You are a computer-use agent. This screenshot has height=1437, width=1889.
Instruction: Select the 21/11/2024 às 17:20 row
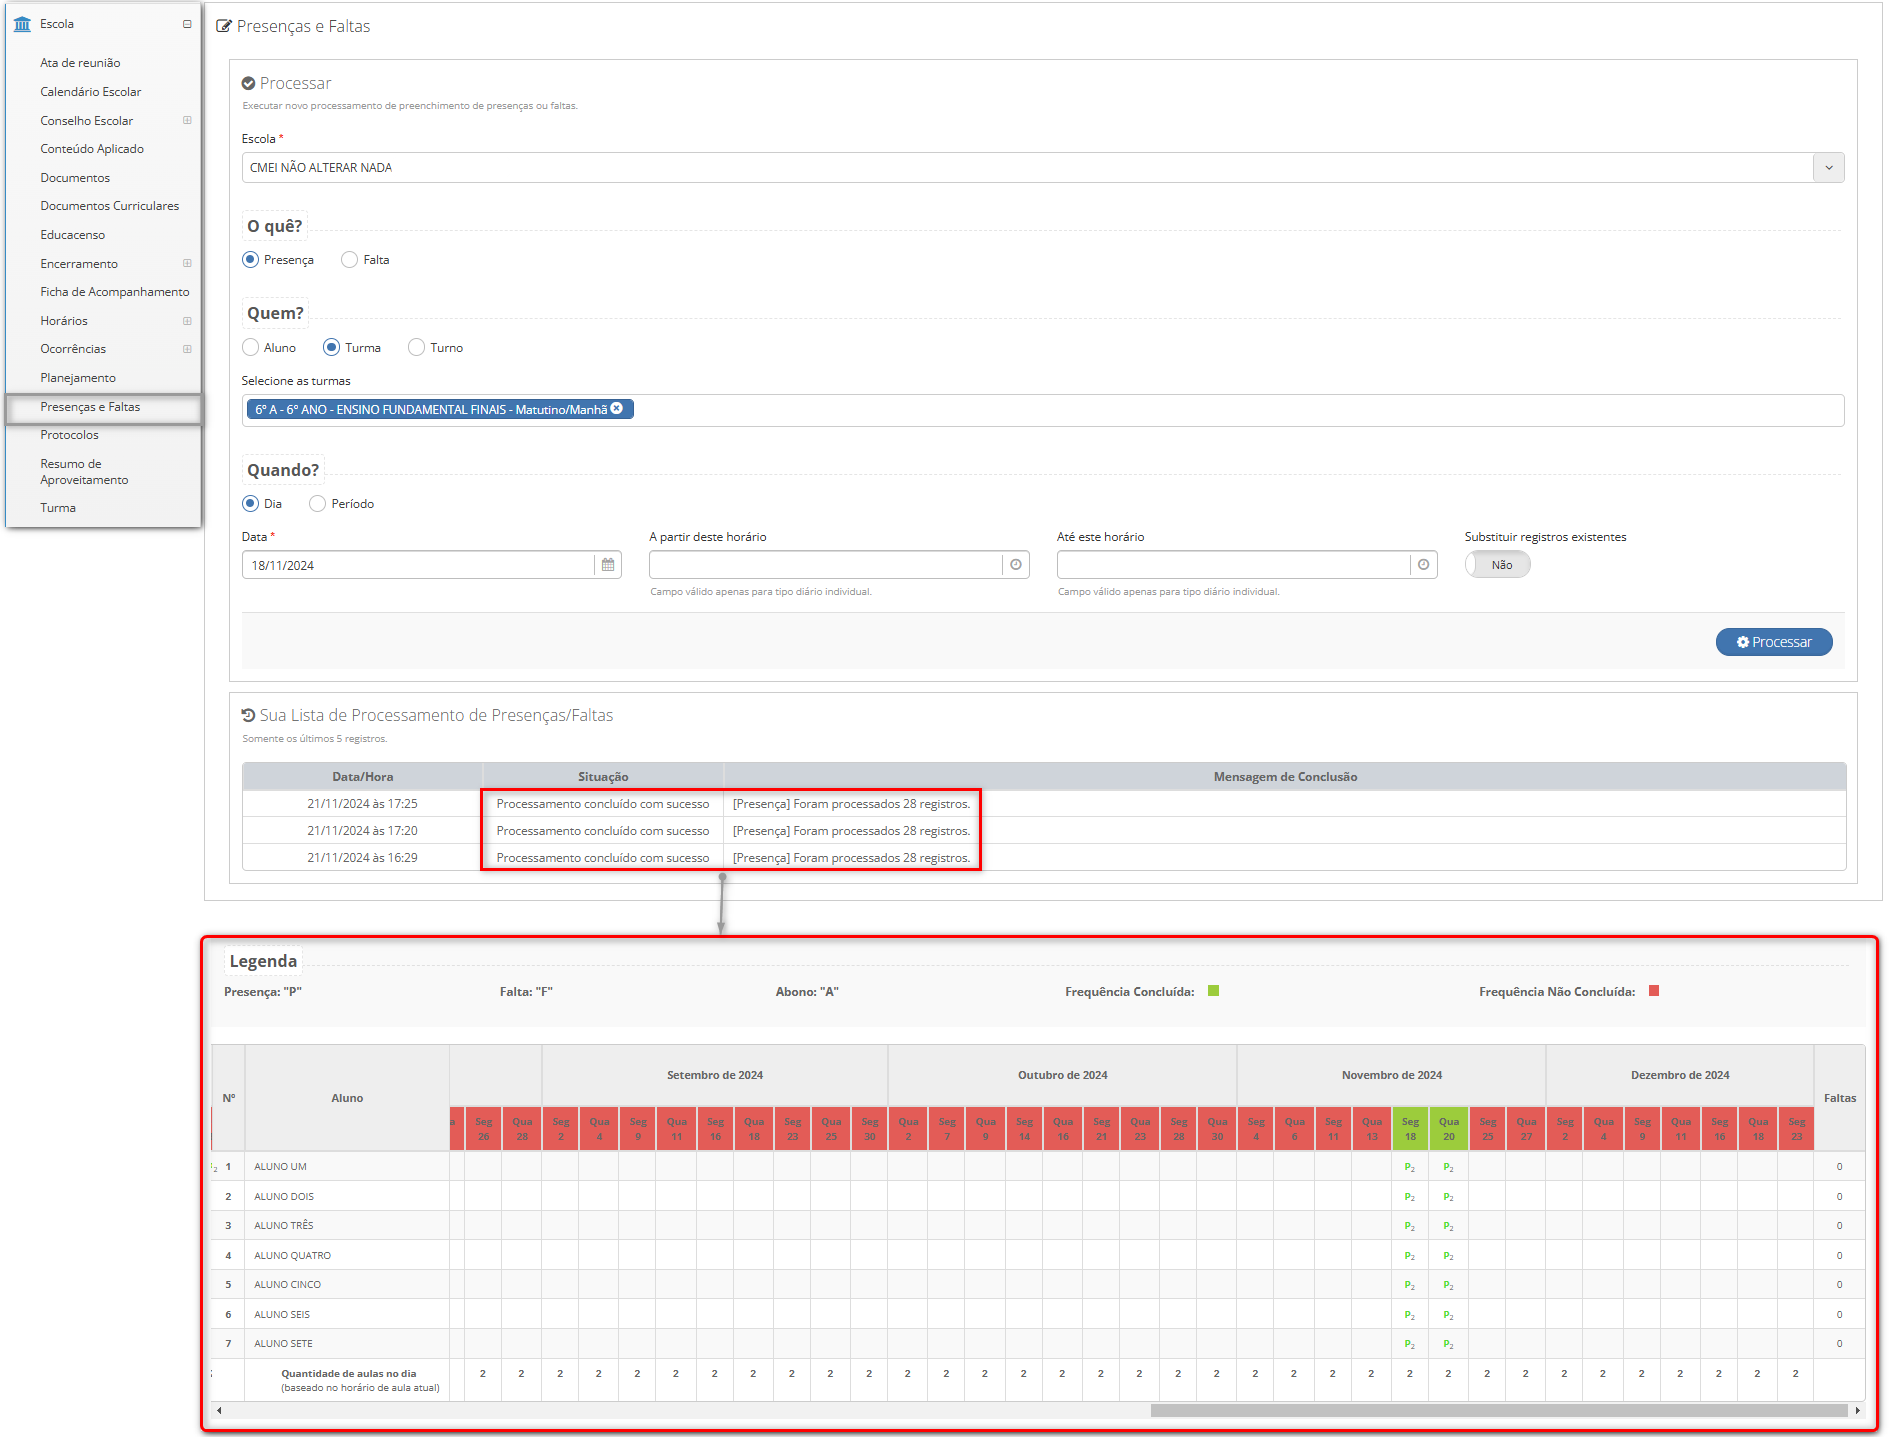point(1044,831)
